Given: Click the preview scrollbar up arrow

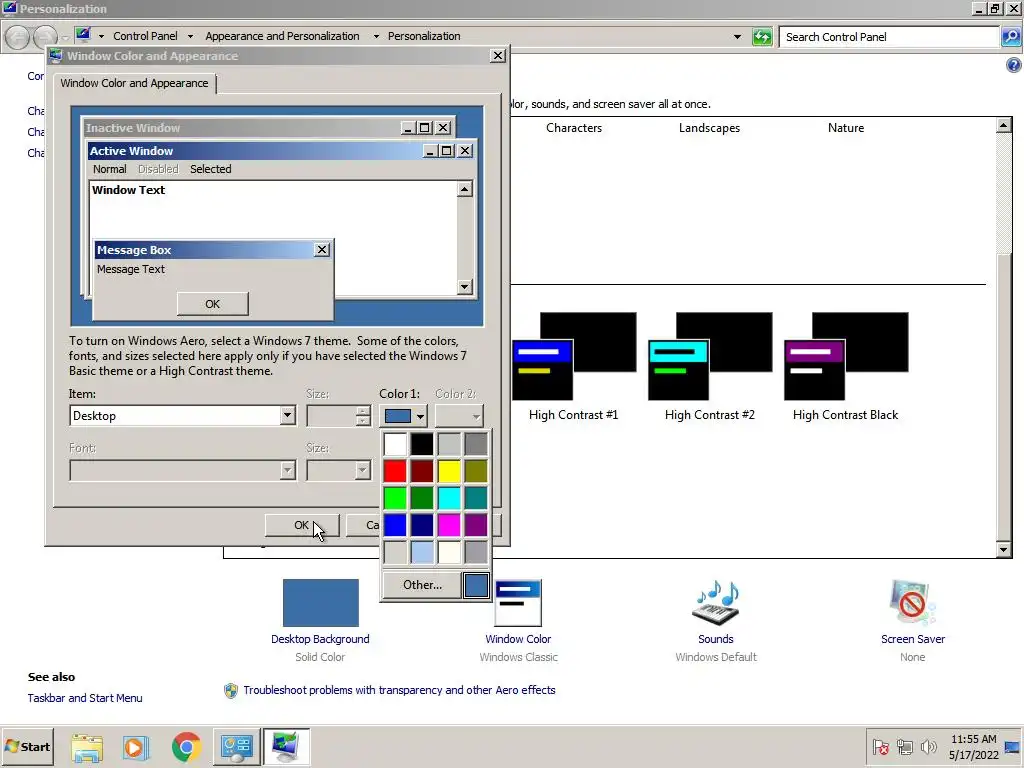Looking at the screenshot, I should coord(464,189).
